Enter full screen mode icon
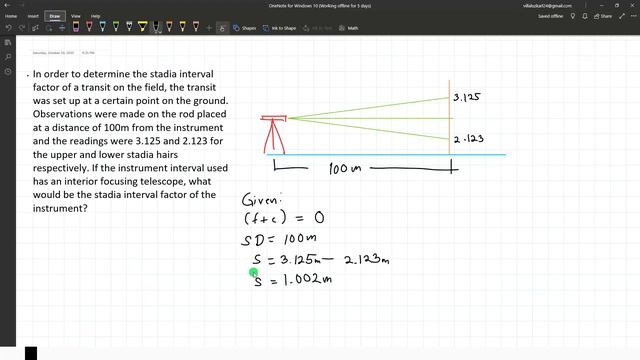640x360 pixels. click(x=622, y=16)
